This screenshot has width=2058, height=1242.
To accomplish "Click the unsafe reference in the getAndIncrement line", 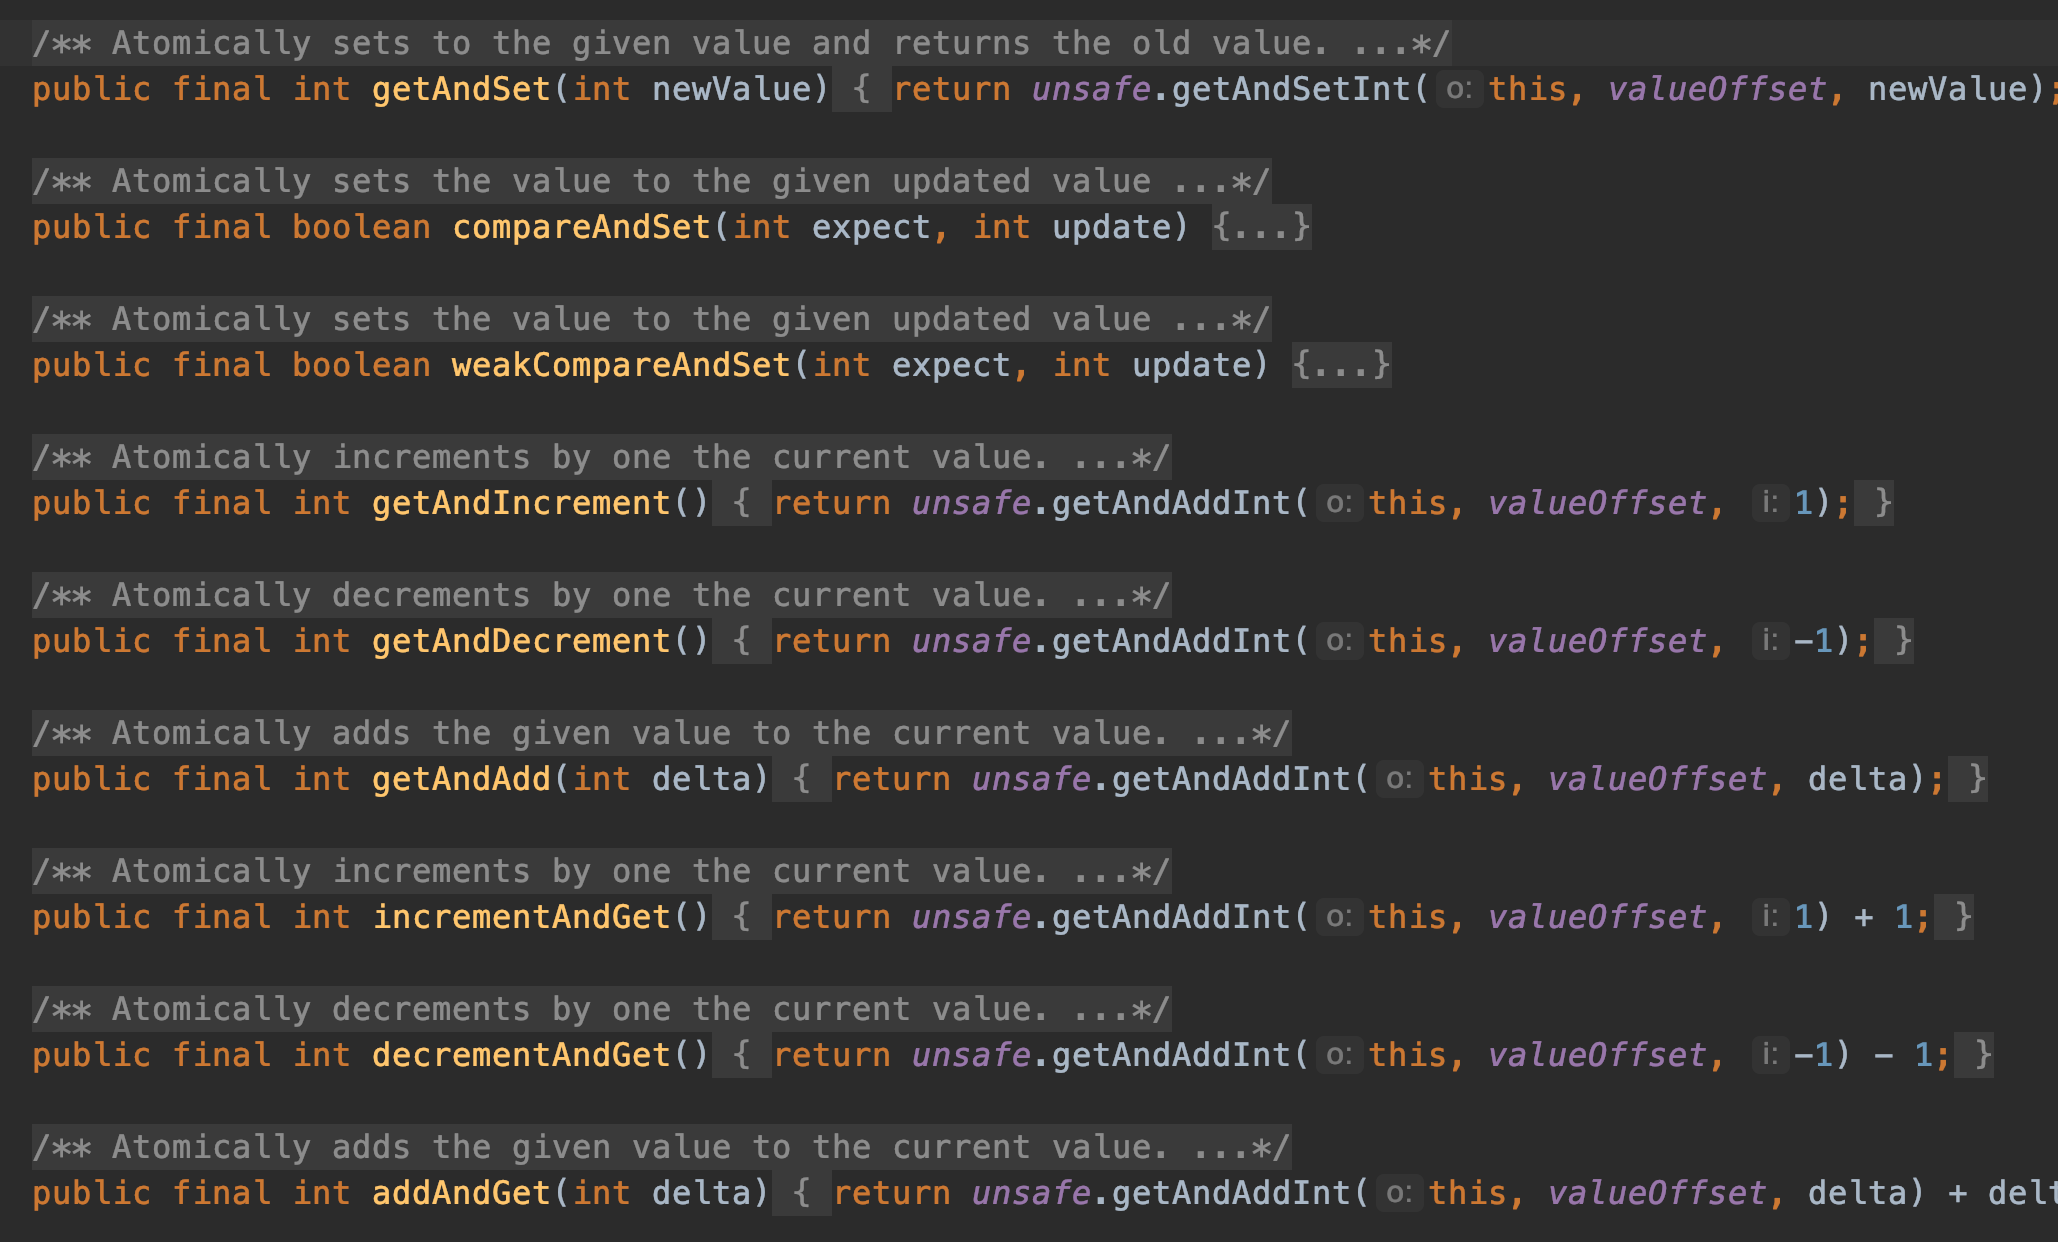I will [970, 504].
